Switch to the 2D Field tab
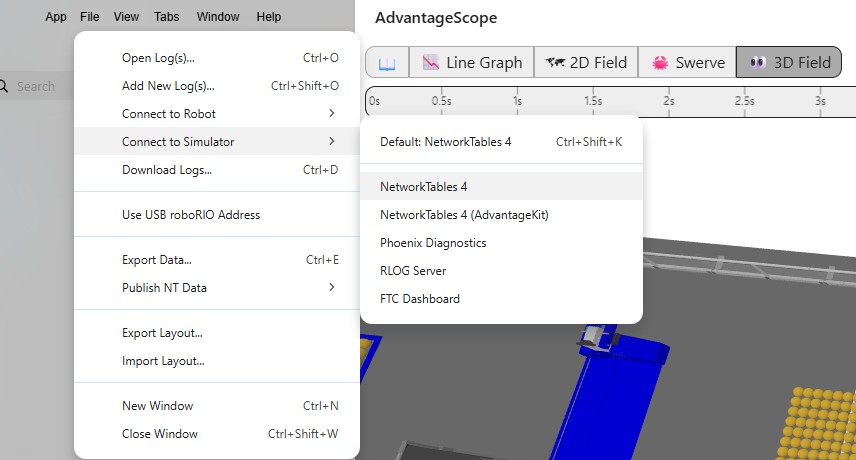 pyautogui.click(x=586, y=63)
